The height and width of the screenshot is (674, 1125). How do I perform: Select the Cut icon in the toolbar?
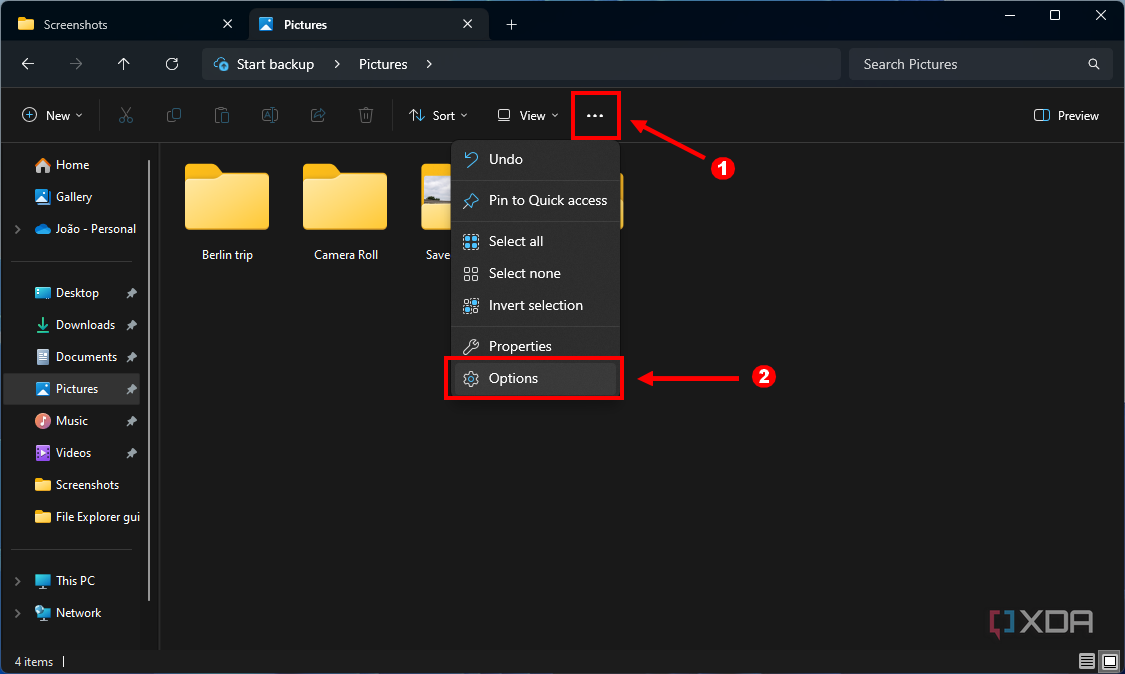pos(125,115)
